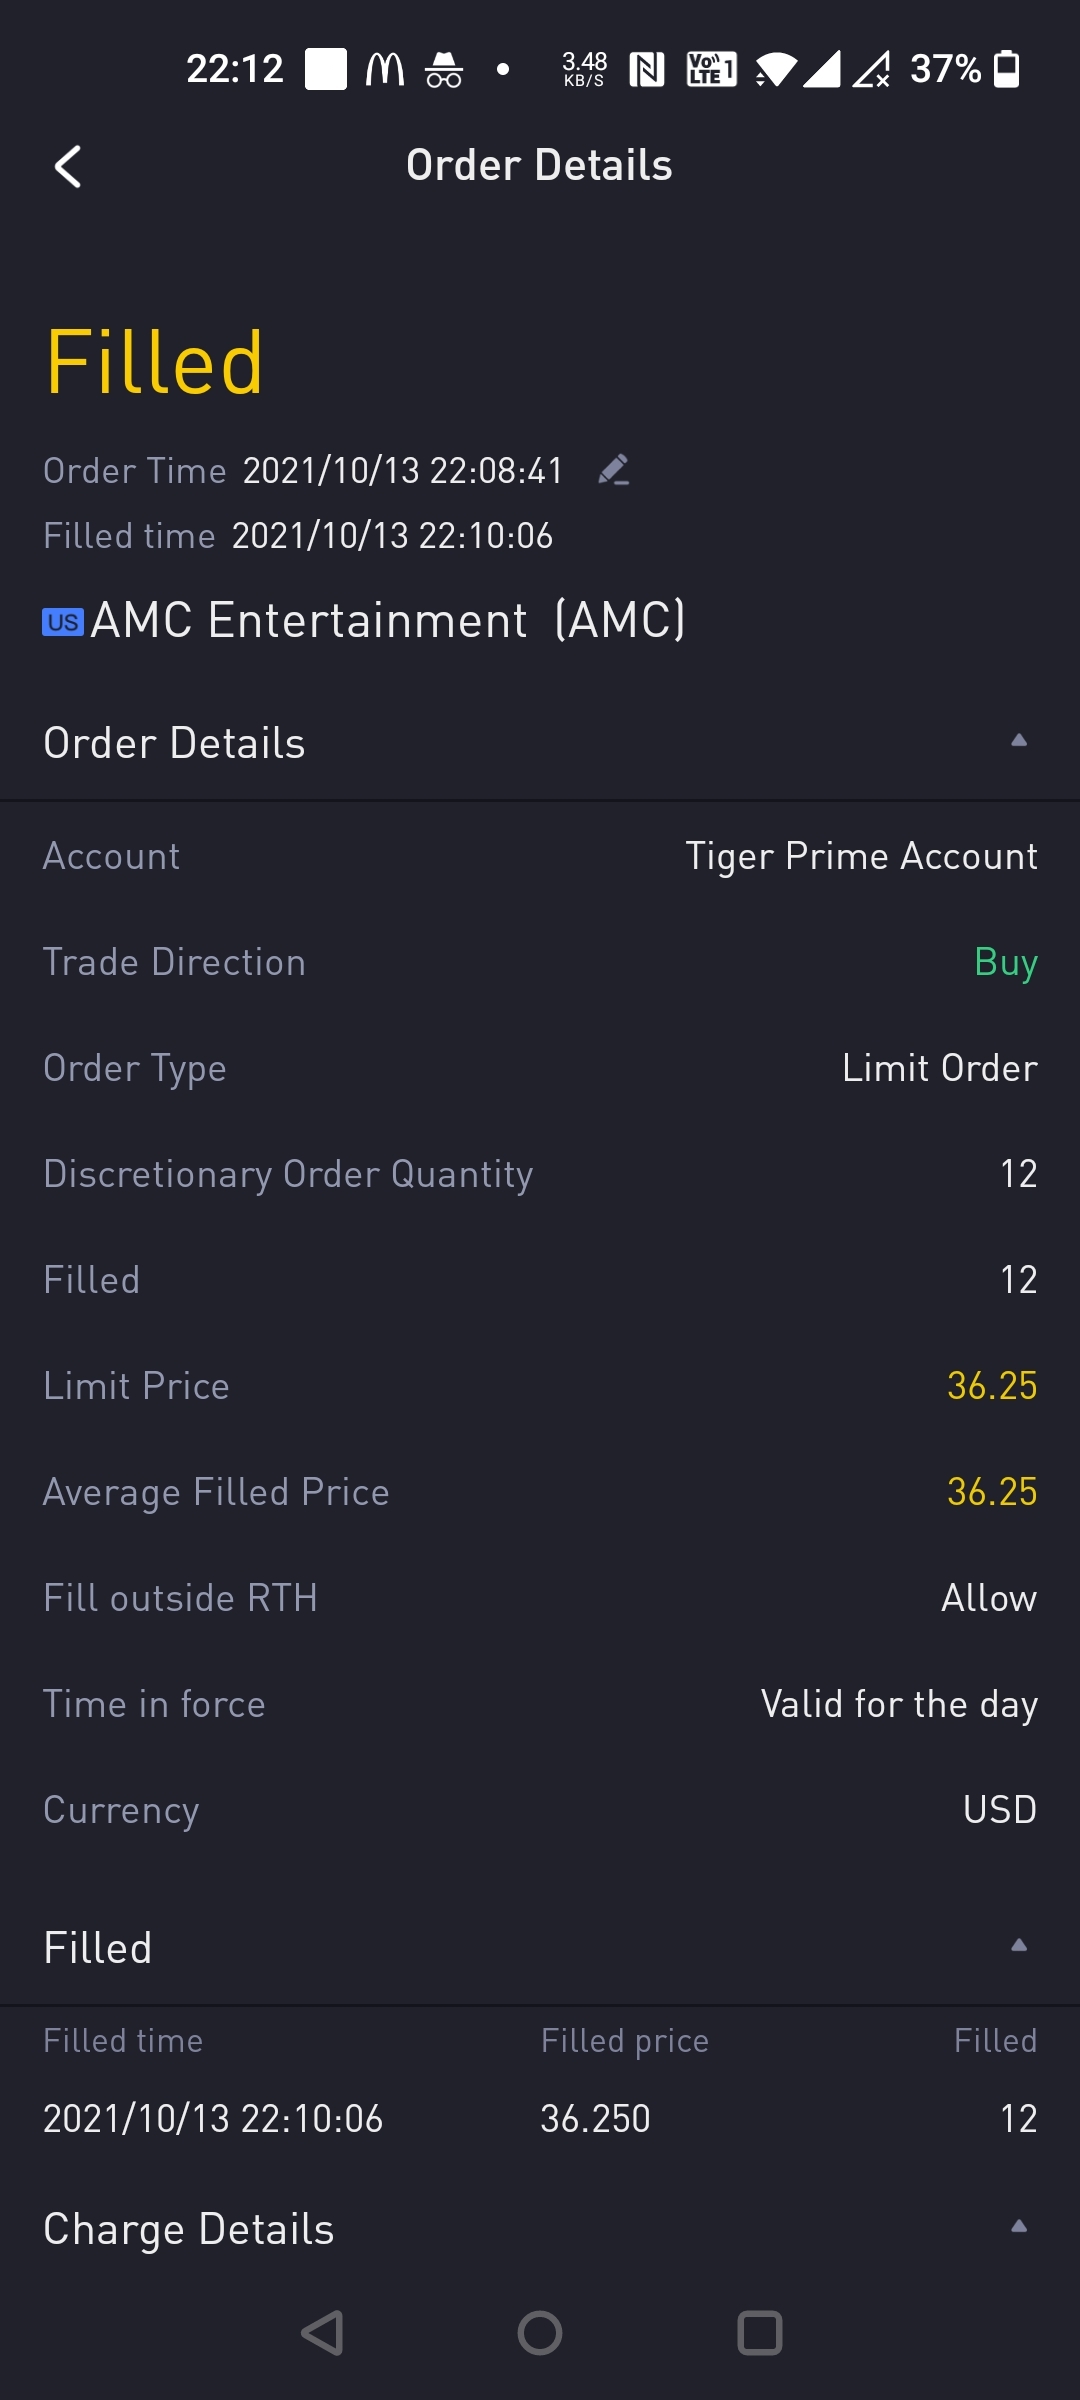Tap the edit pencil beside Order Time

pos(613,470)
